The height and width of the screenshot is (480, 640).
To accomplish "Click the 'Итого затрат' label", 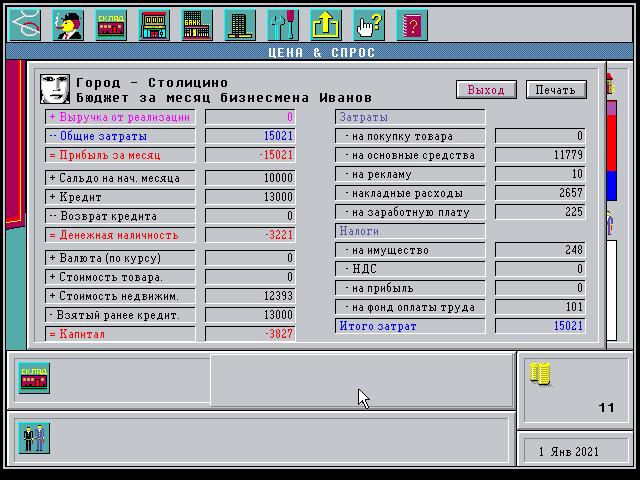I will (410, 327).
